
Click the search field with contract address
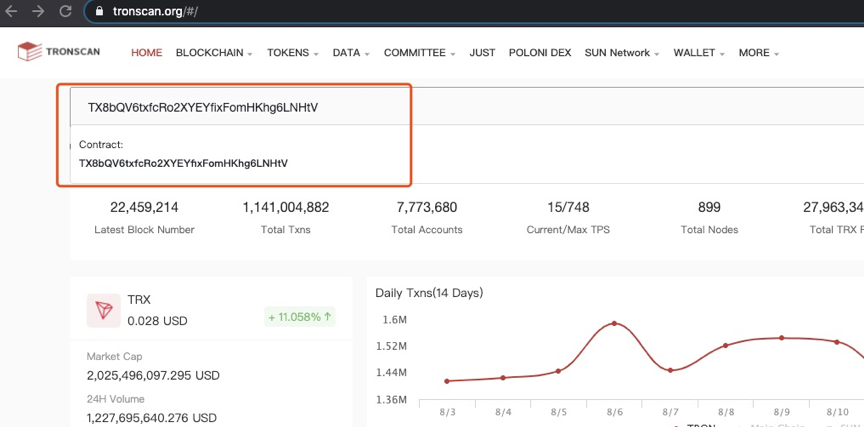click(240, 106)
